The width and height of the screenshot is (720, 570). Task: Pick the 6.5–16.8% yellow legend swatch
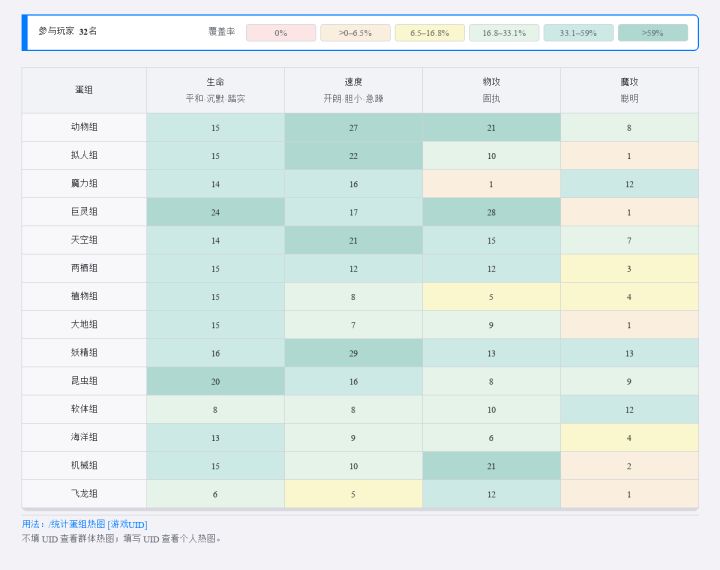click(x=429, y=33)
